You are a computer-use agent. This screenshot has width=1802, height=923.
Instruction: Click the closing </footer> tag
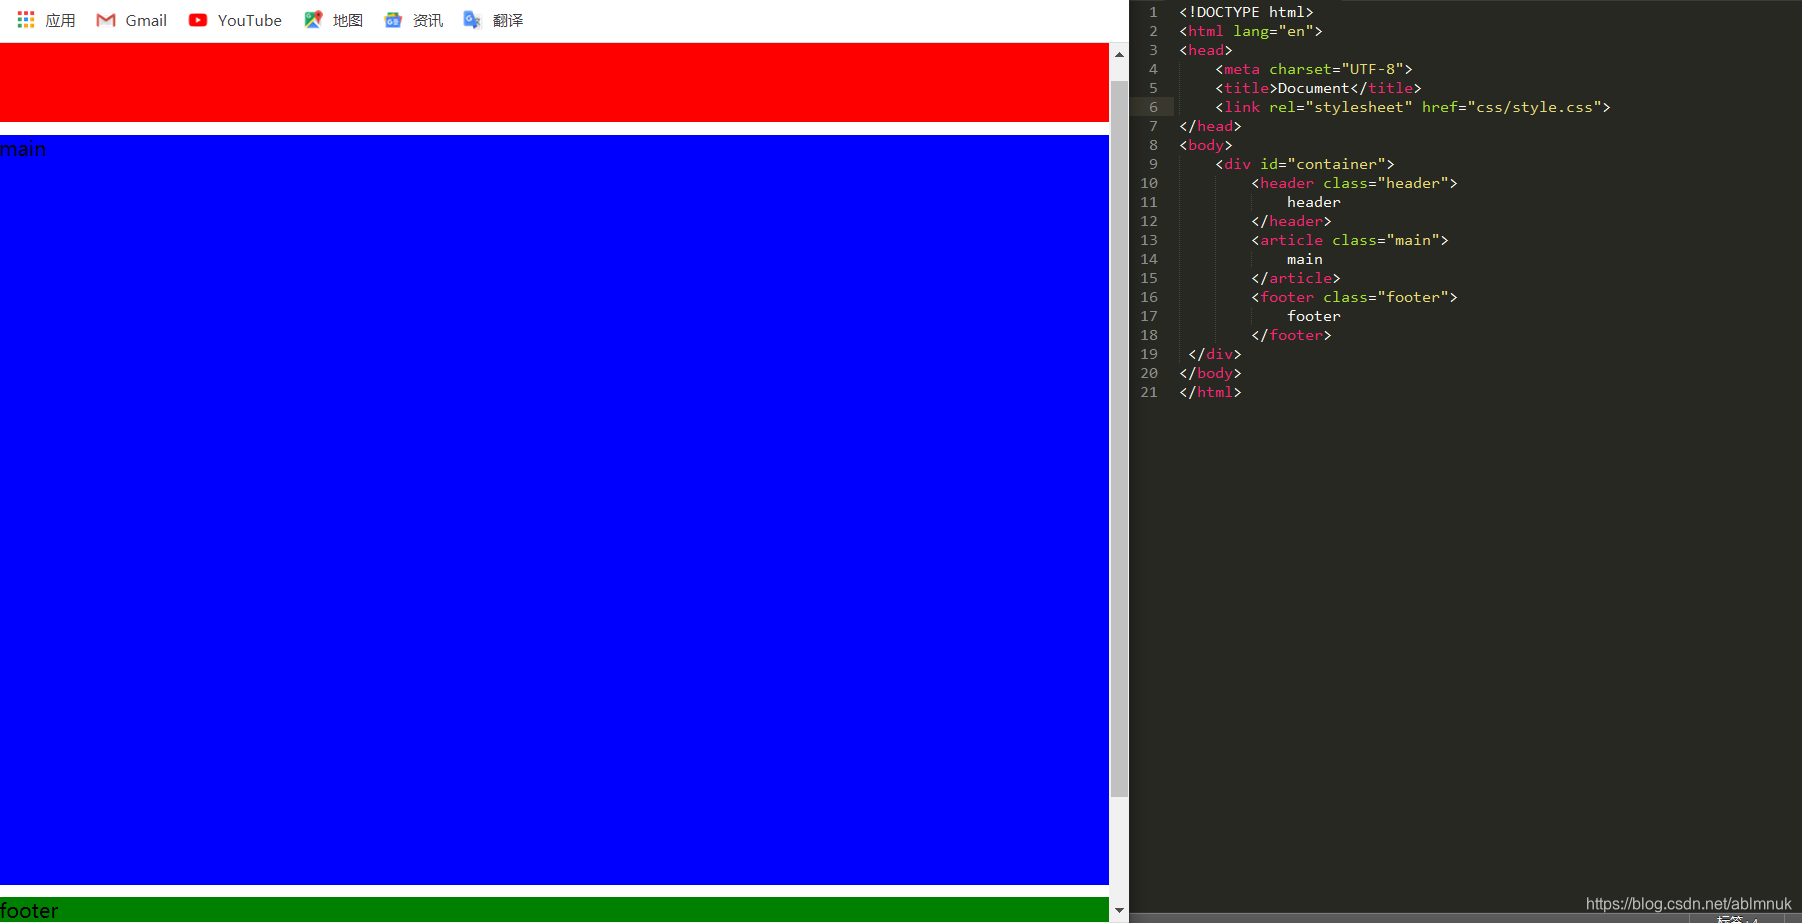point(1291,335)
